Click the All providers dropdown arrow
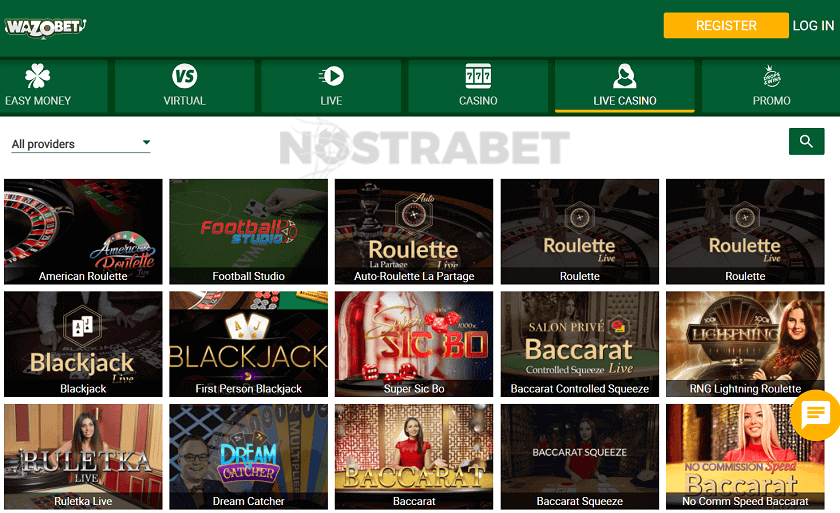 [146, 142]
